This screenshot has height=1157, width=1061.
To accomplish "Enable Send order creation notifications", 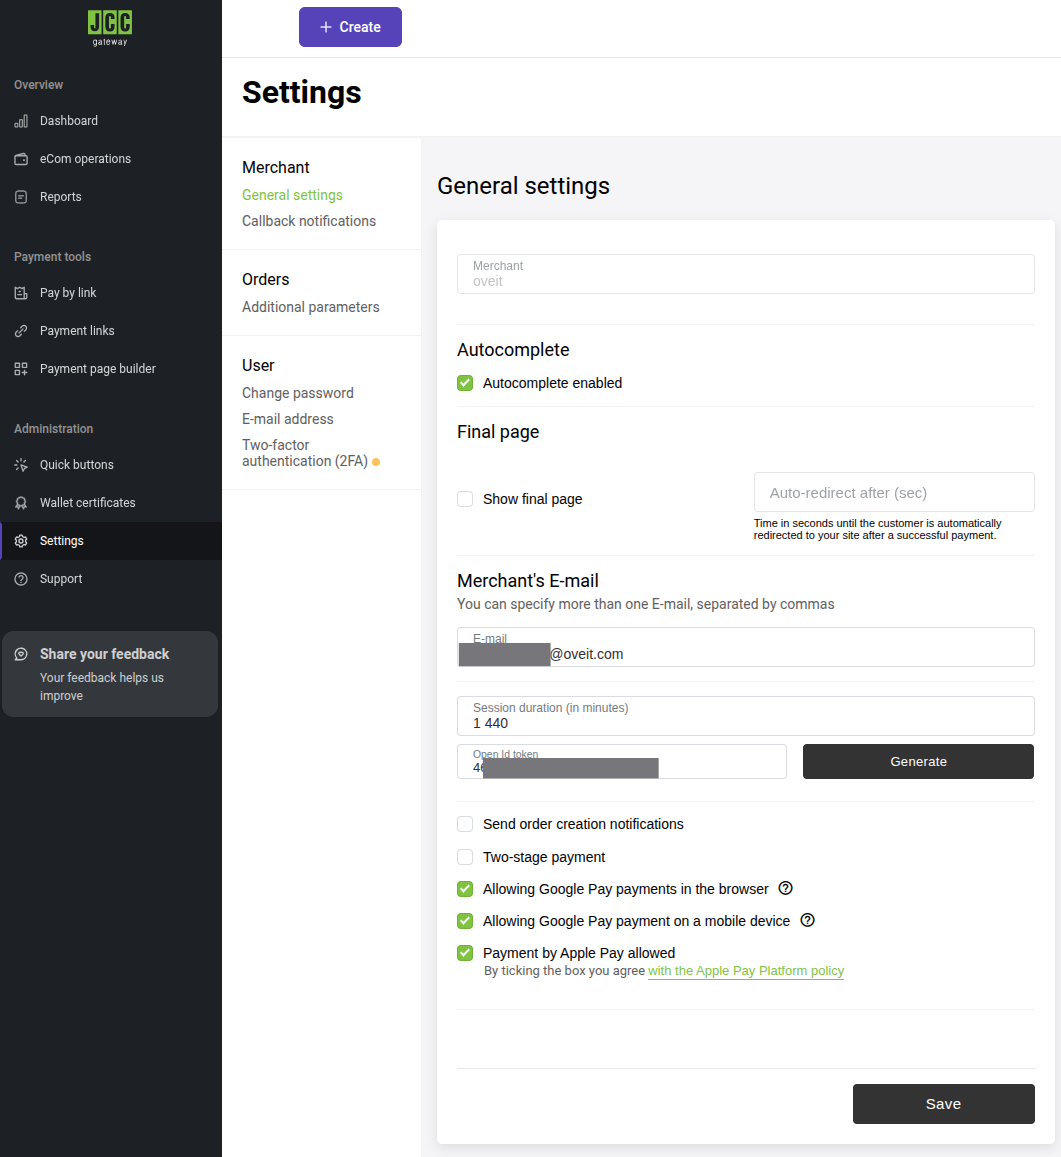I will pos(465,824).
